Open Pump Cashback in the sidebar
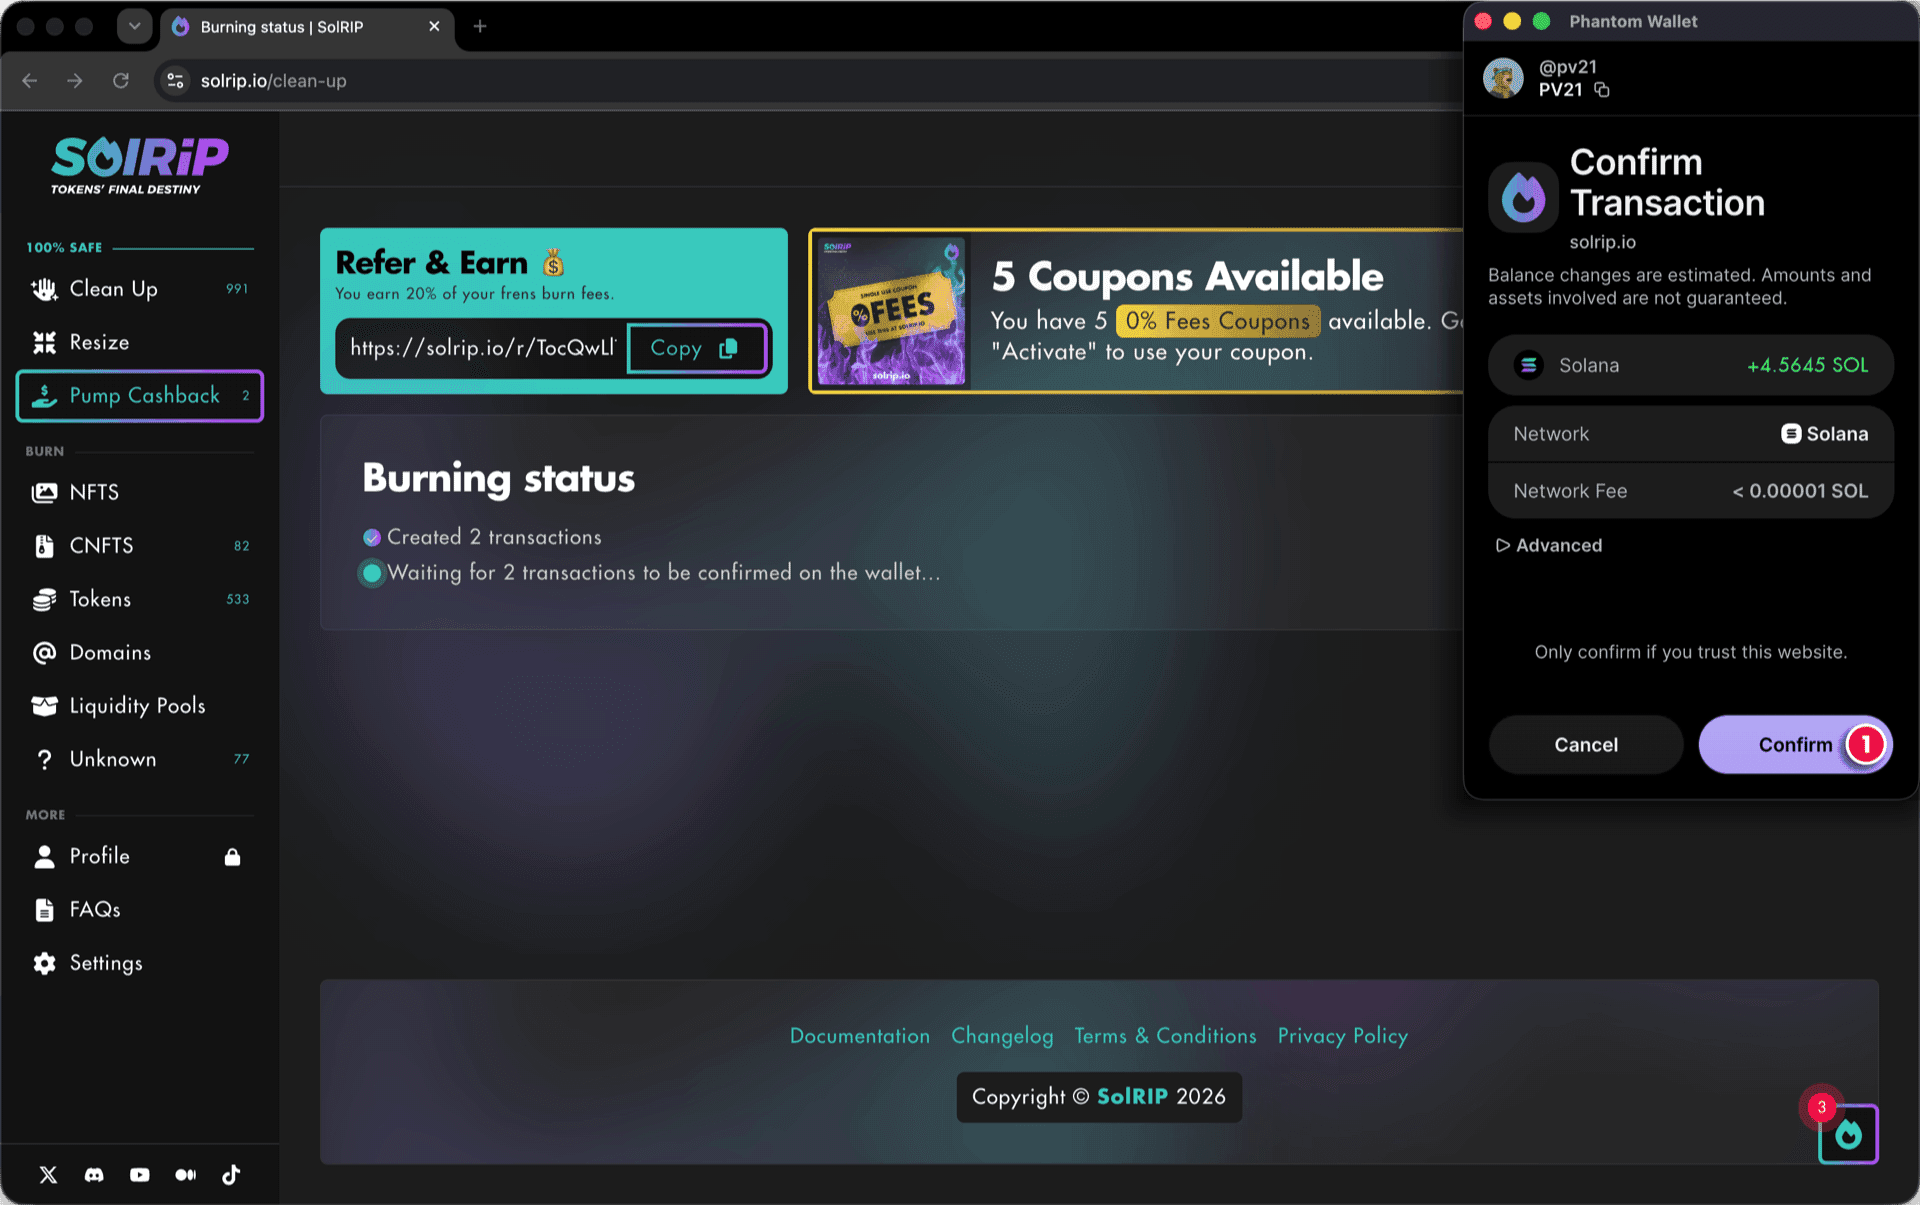Screen dimensions: 1920x1205 point(140,396)
